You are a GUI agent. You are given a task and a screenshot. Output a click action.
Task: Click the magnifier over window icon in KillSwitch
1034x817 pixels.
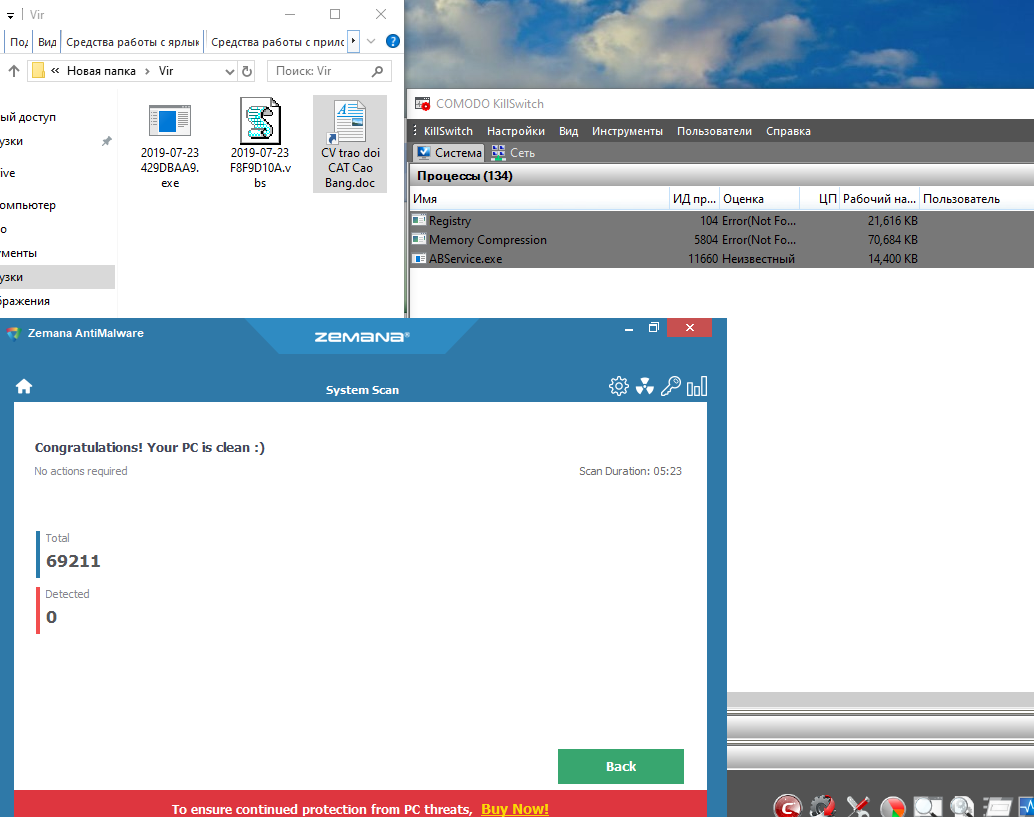[x=927, y=807]
